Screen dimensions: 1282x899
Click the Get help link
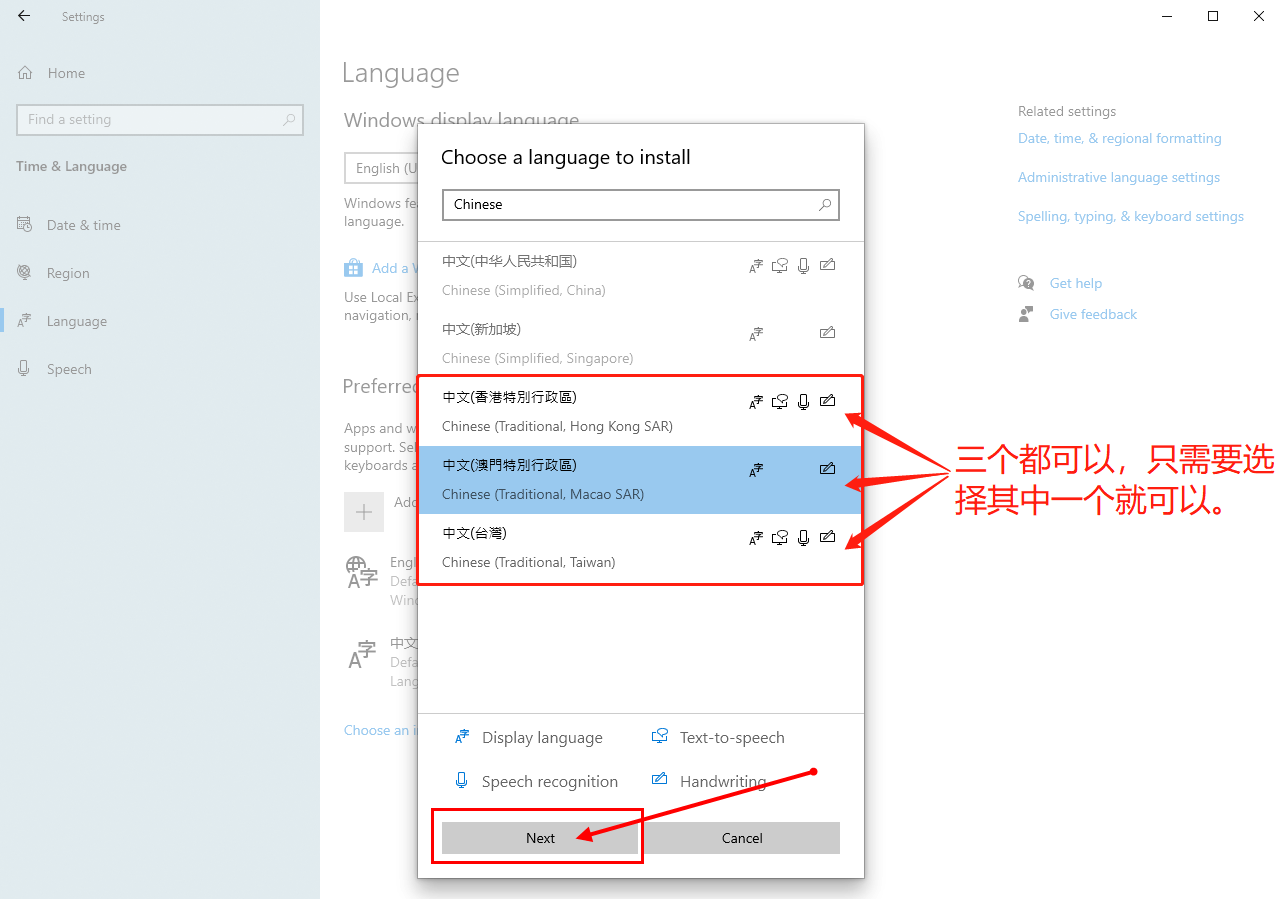(x=1076, y=283)
